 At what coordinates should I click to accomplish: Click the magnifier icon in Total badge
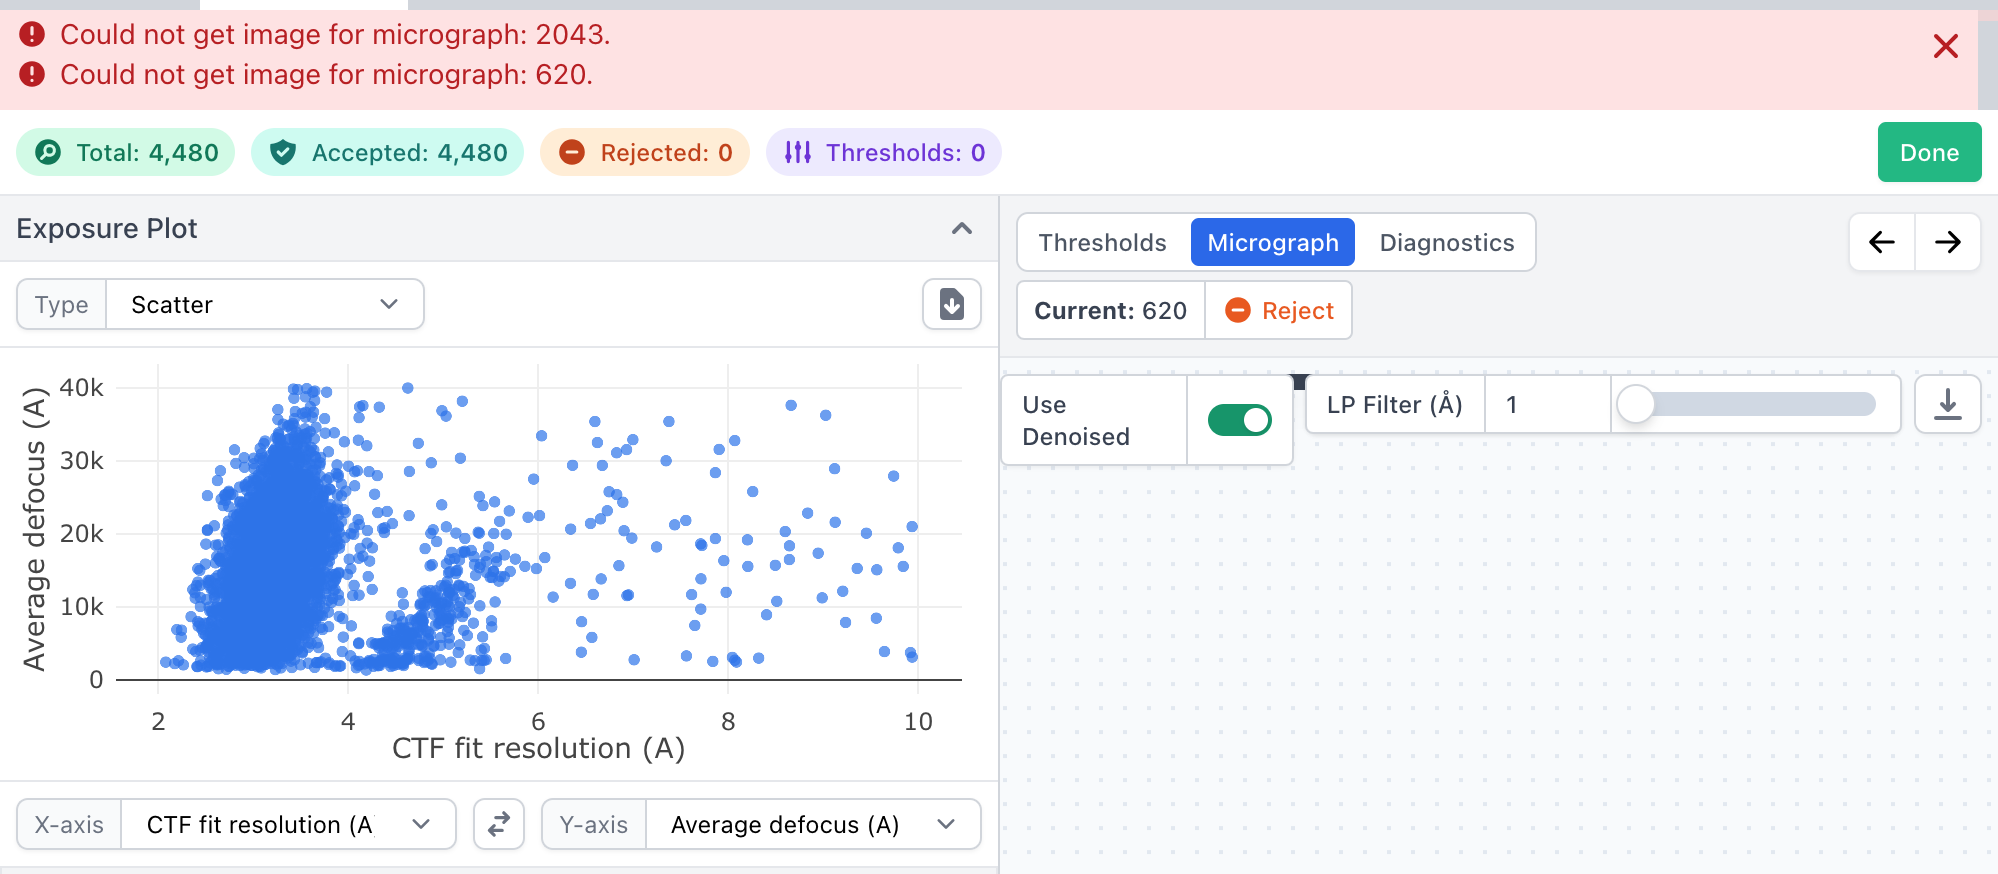48,152
